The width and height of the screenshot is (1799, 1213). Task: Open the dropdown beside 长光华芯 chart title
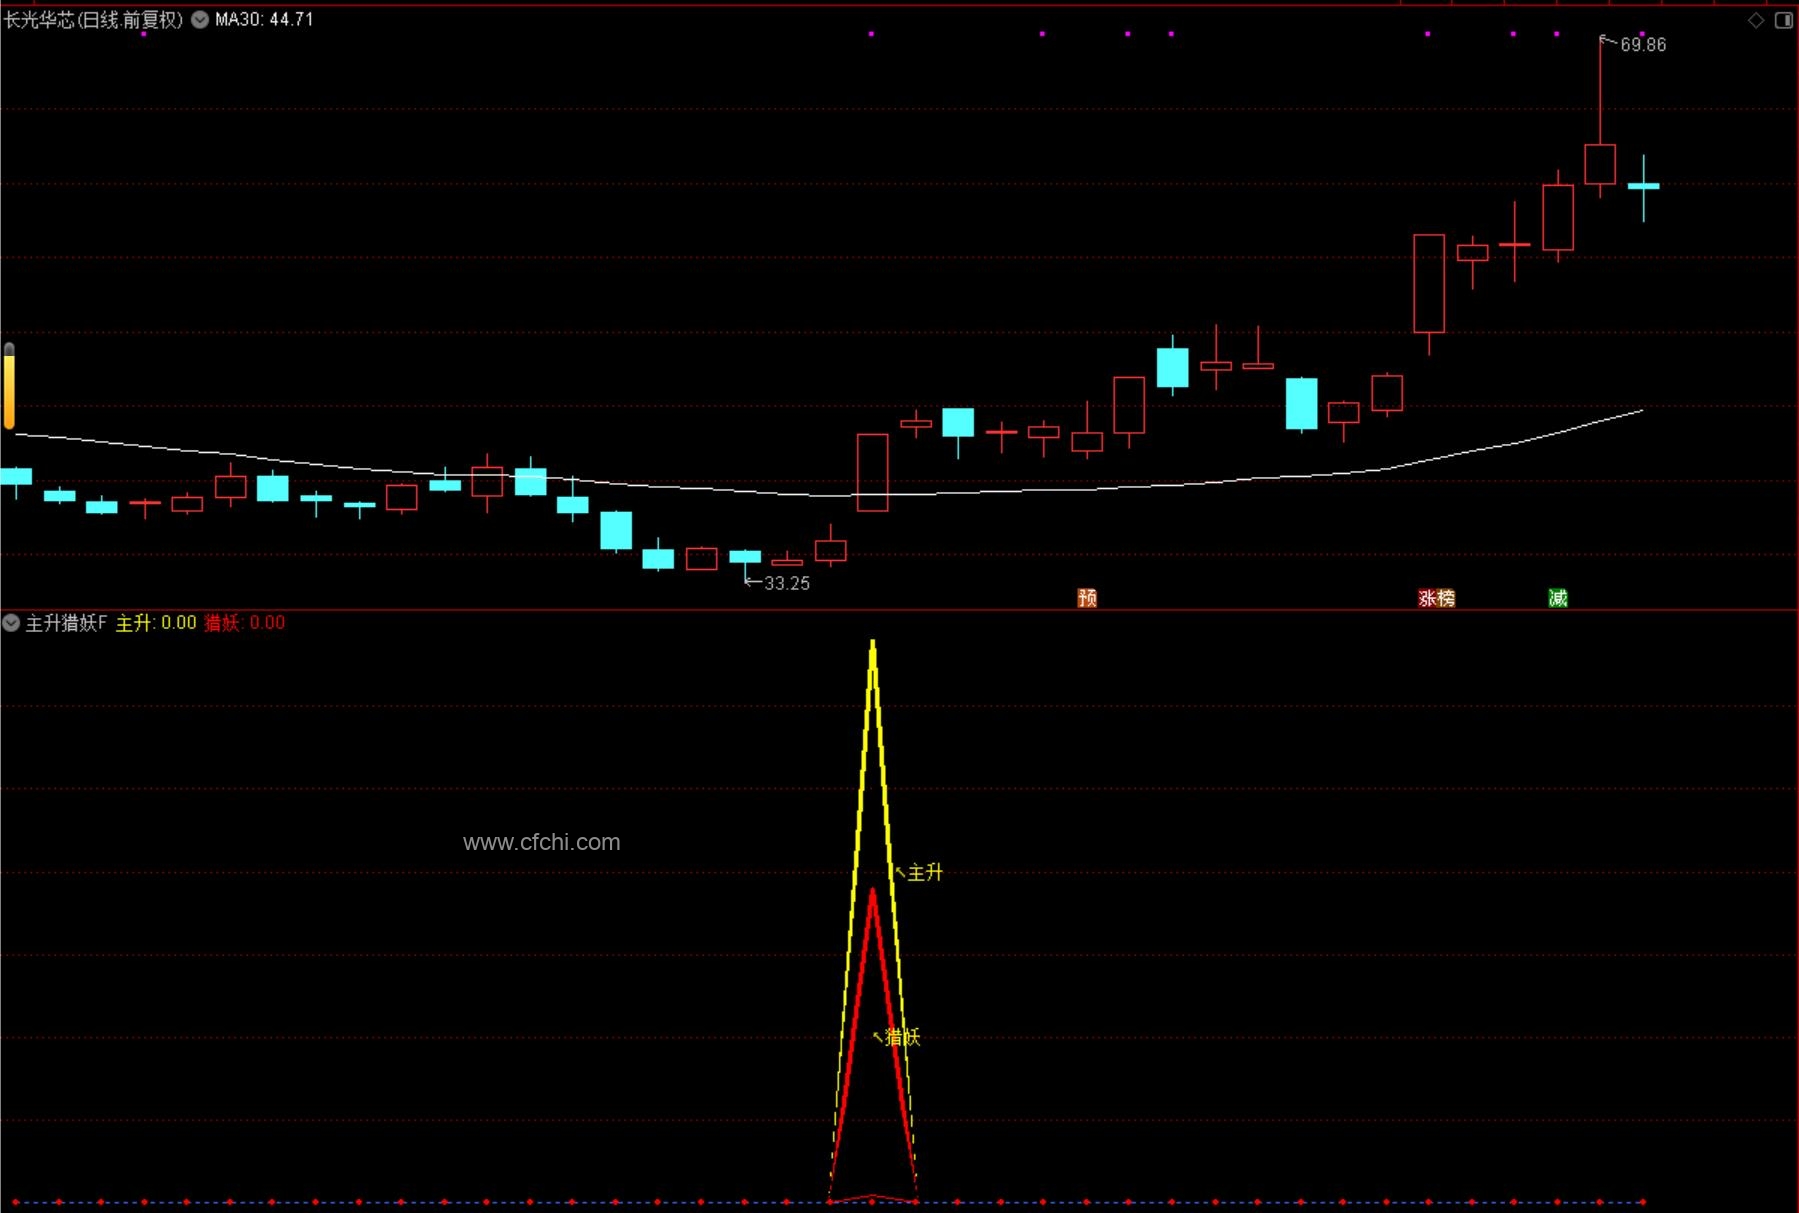tap(200, 20)
